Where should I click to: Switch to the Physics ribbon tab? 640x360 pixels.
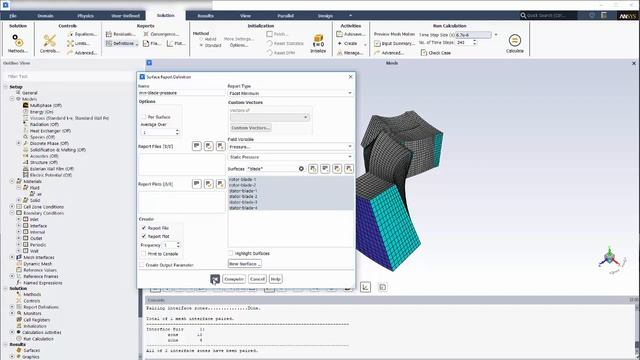(x=85, y=16)
